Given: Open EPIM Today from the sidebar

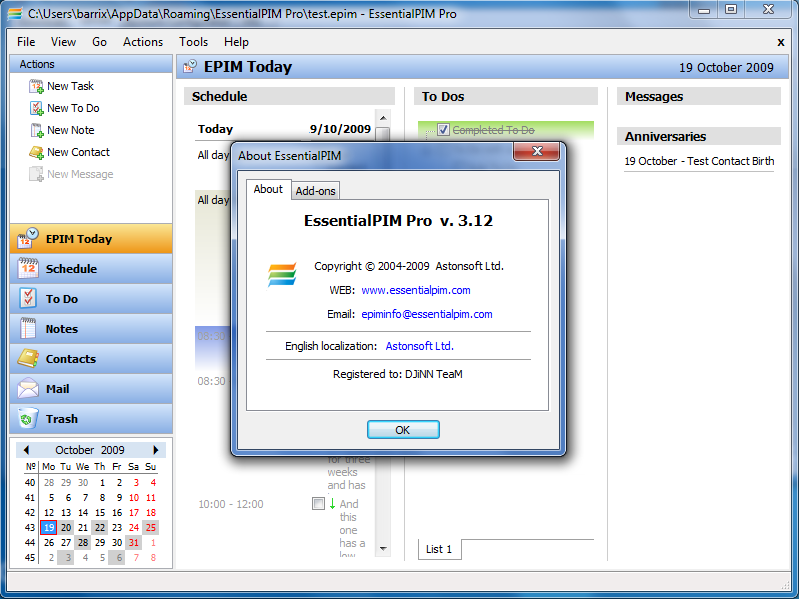Looking at the screenshot, I should coord(91,239).
